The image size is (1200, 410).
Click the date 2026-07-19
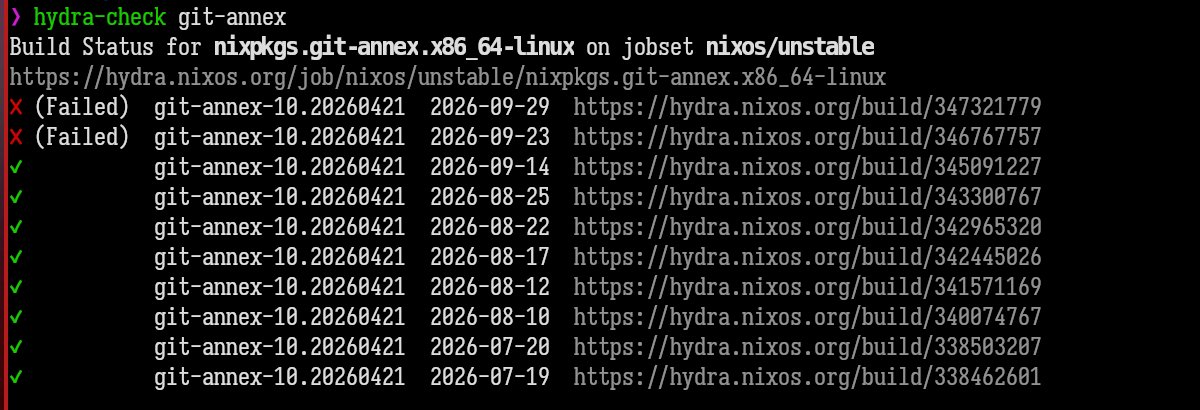point(490,377)
